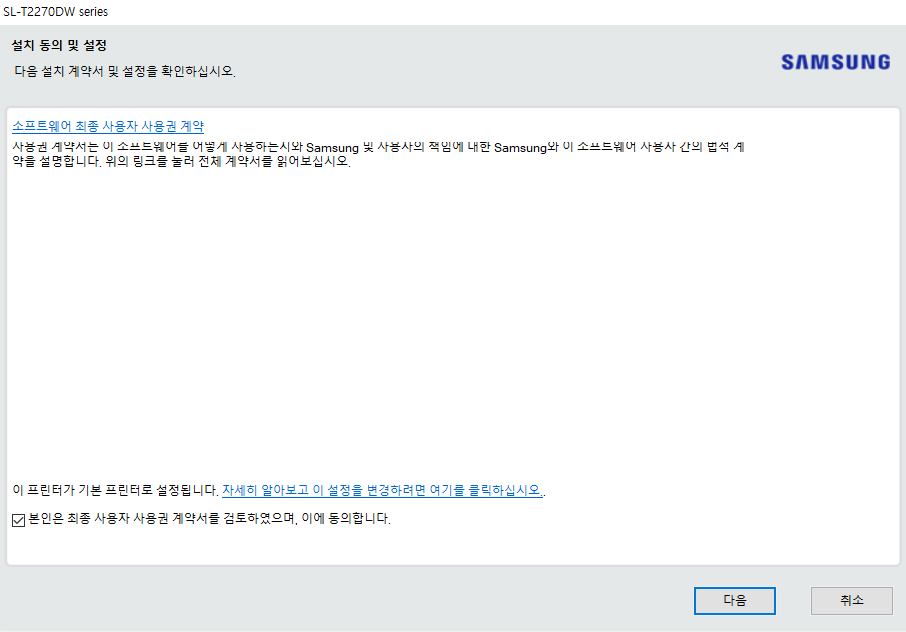
Task: Click the text 다음 설치 계약서 및 설정을 확인하십시오
Action: tap(125, 71)
